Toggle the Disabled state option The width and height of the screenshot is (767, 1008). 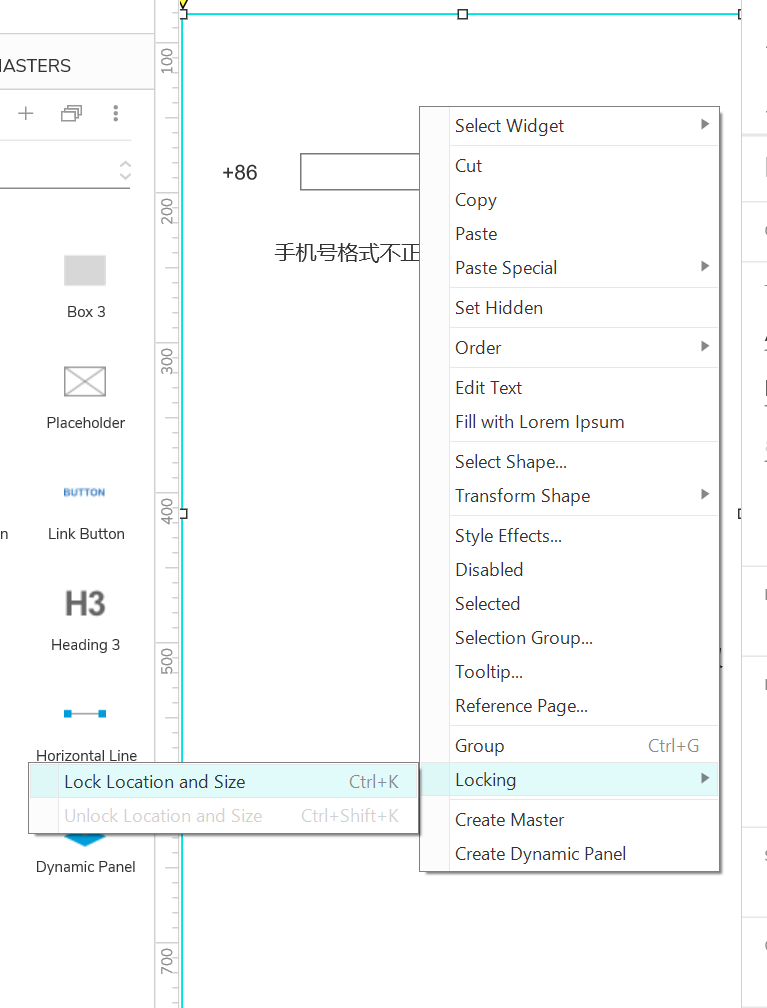pyautogui.click(x=489, y=570)
